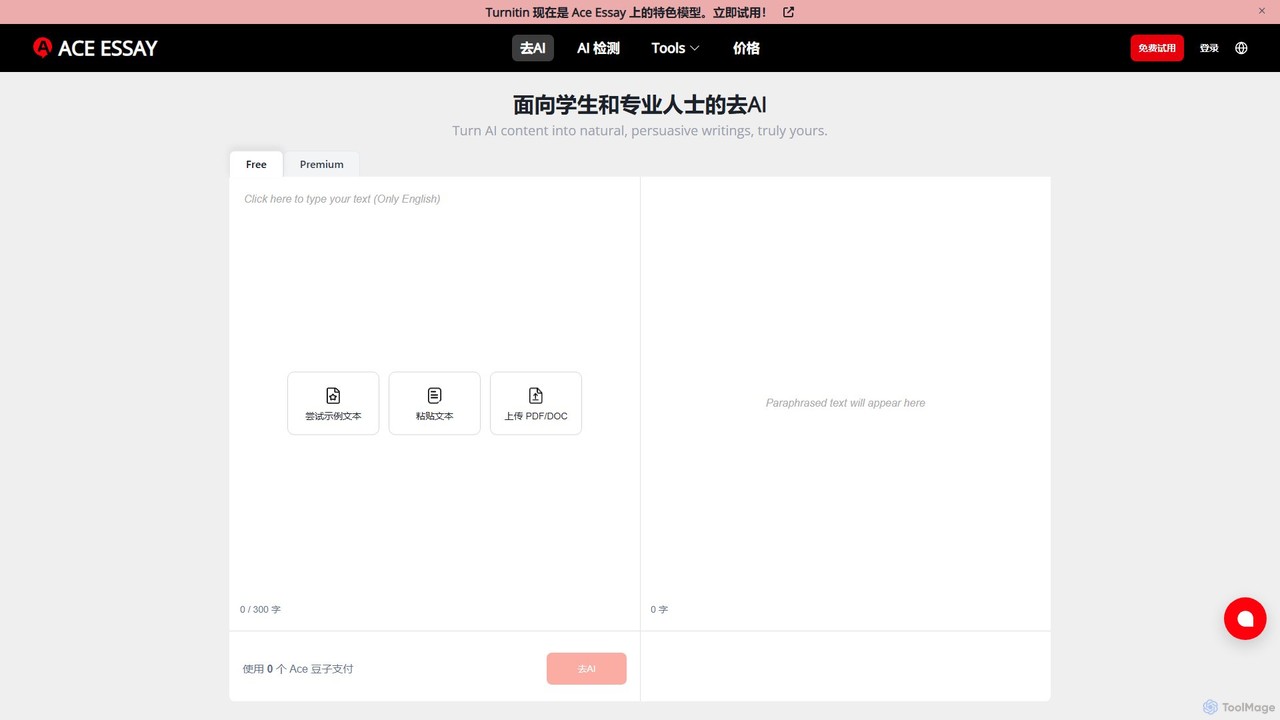Dismiss the Turnitin announcement banner
Screen dimensions: 1280x720
click(1261, 11)
